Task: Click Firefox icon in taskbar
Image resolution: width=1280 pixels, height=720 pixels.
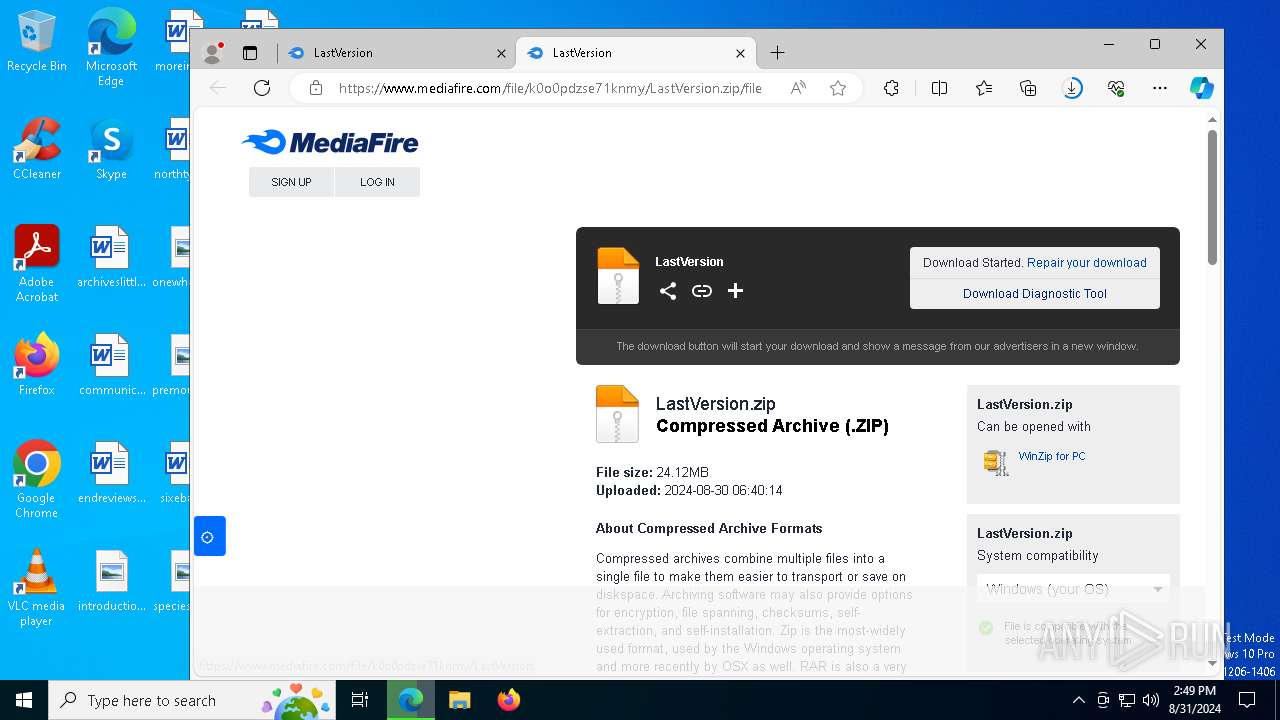Action: [509, 700]
